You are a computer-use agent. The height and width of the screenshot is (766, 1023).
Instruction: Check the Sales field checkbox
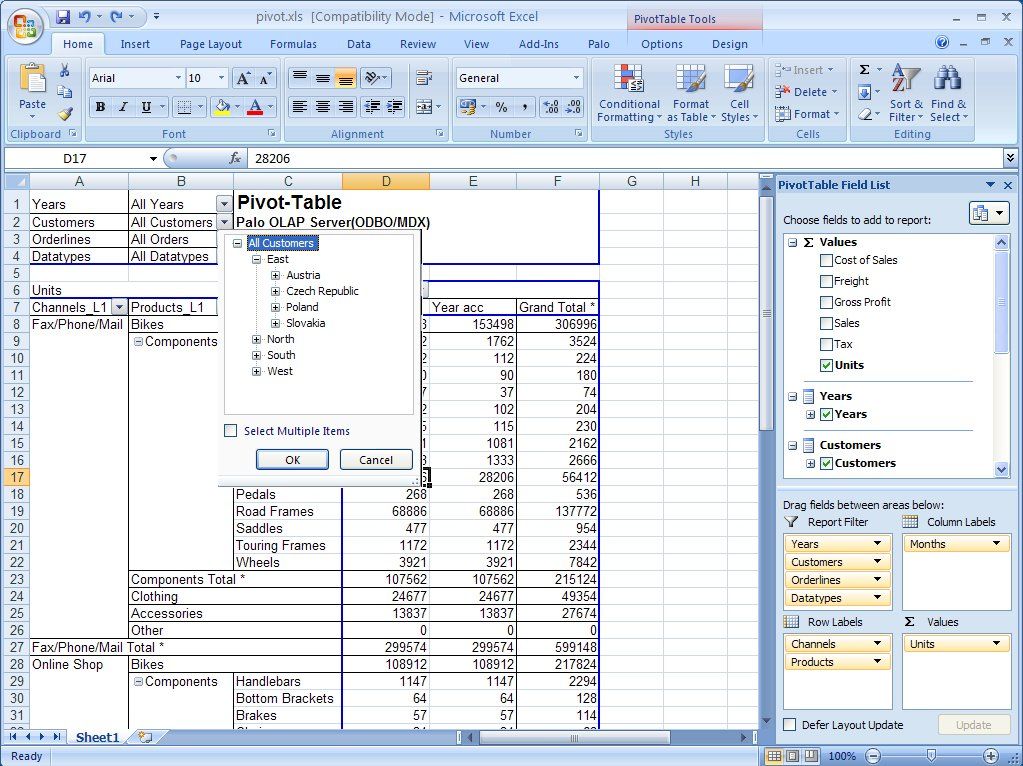click(x=826, y=323)
